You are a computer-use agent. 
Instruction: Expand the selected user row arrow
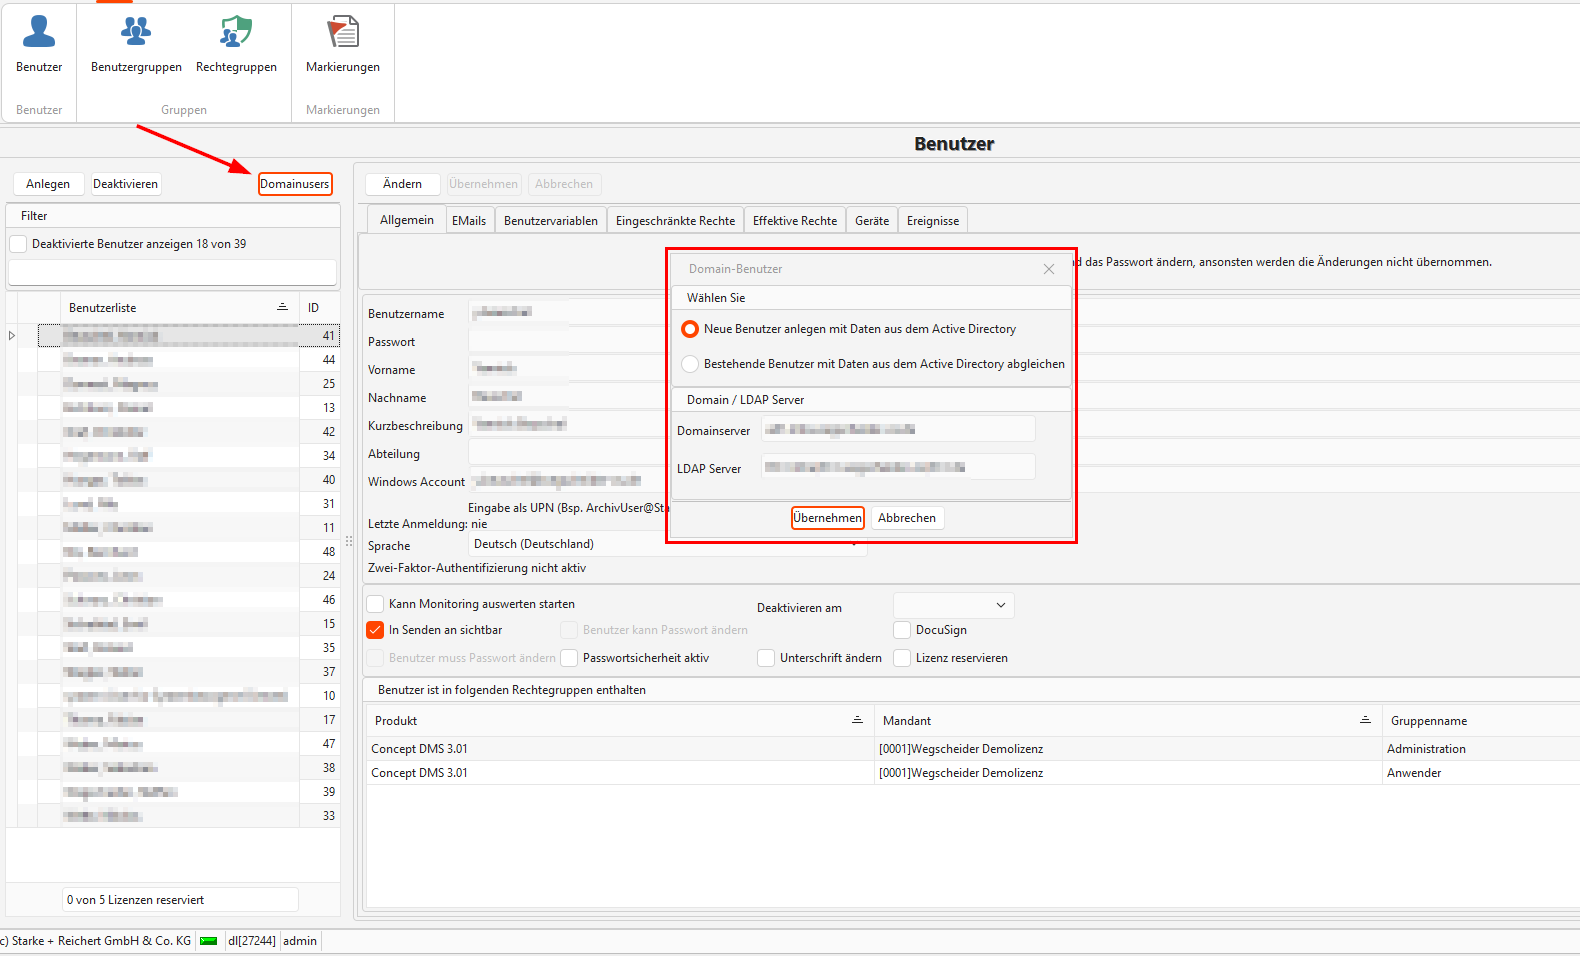(x=12, y=336)
